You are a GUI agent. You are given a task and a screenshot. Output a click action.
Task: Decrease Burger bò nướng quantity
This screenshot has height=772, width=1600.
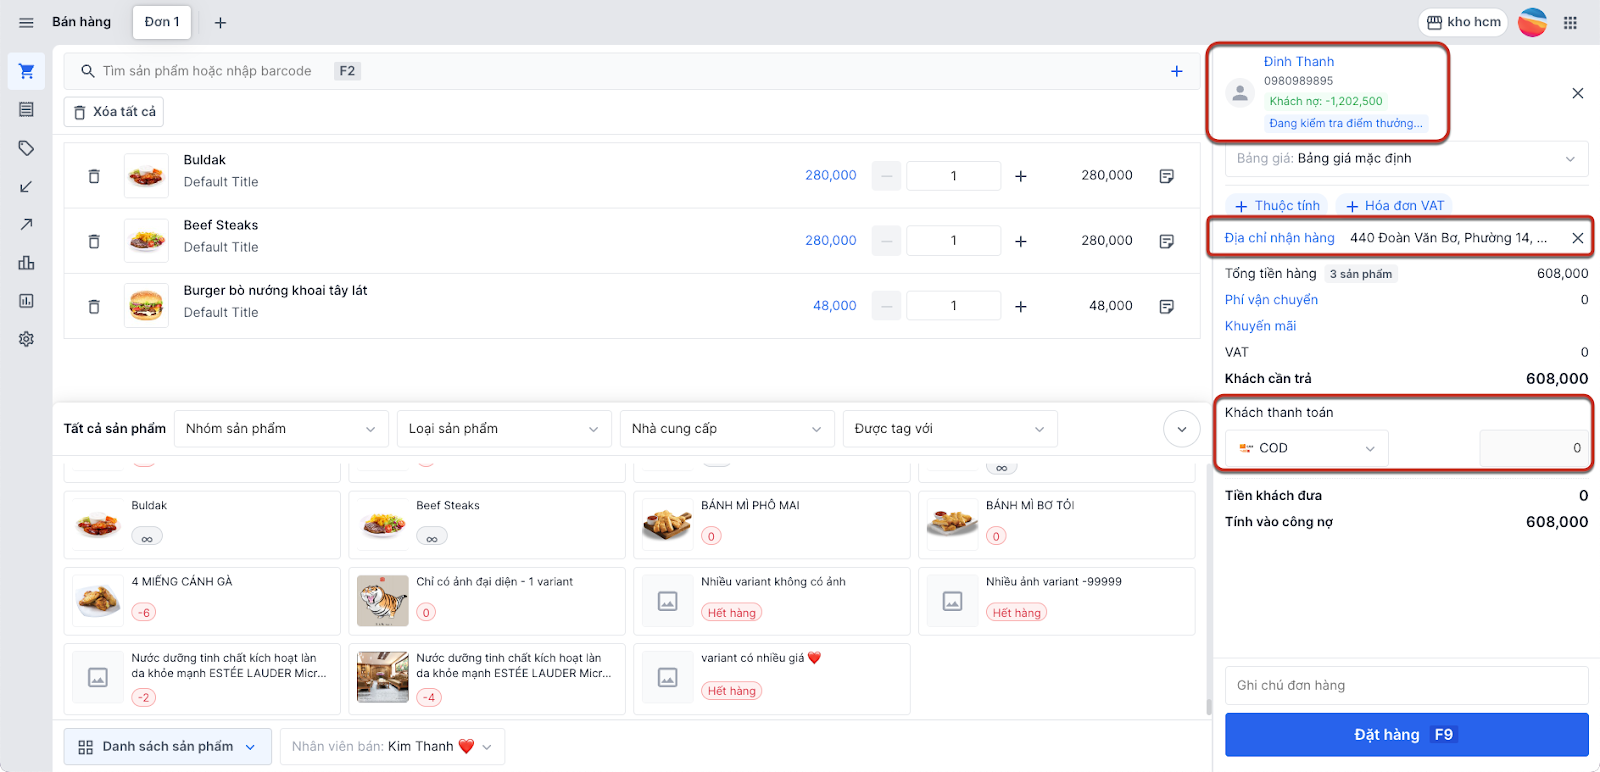pyautogui.click(x=886, y=306)
